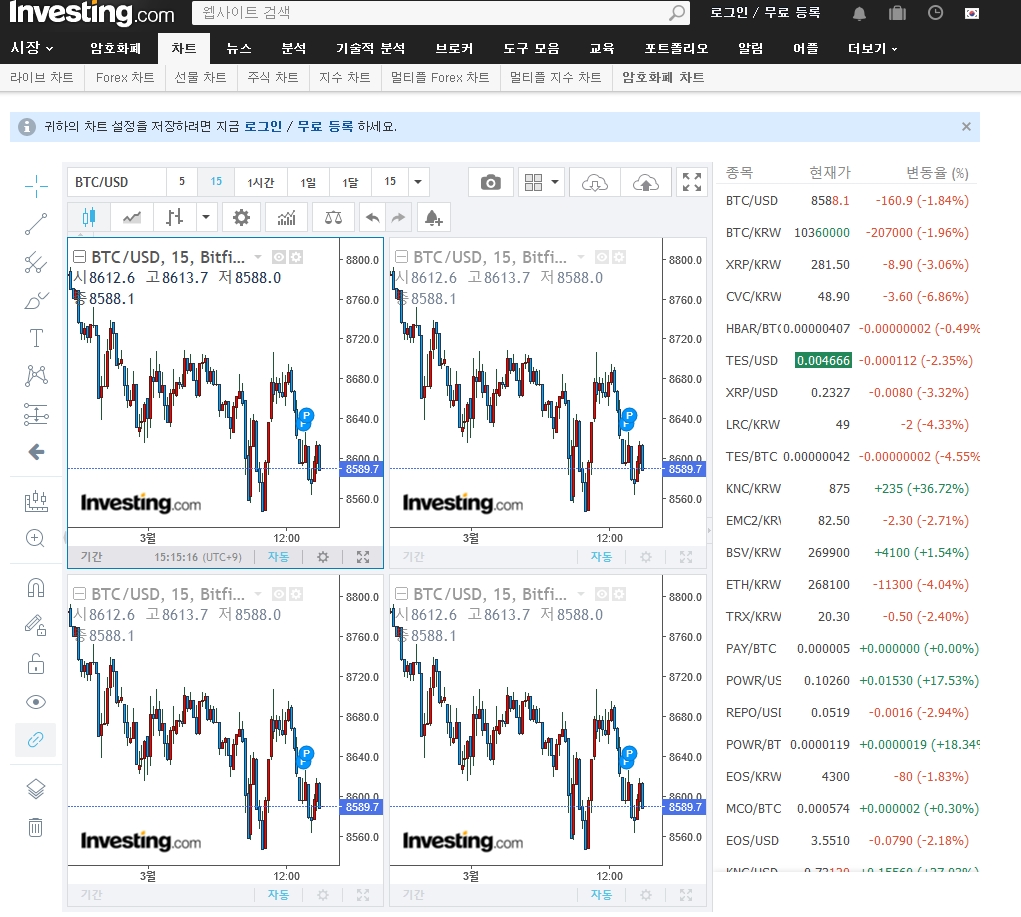The height and width of the screenshot is (917, 1021).
Task: Click the 로그인 link in banner
Action: 263,126
